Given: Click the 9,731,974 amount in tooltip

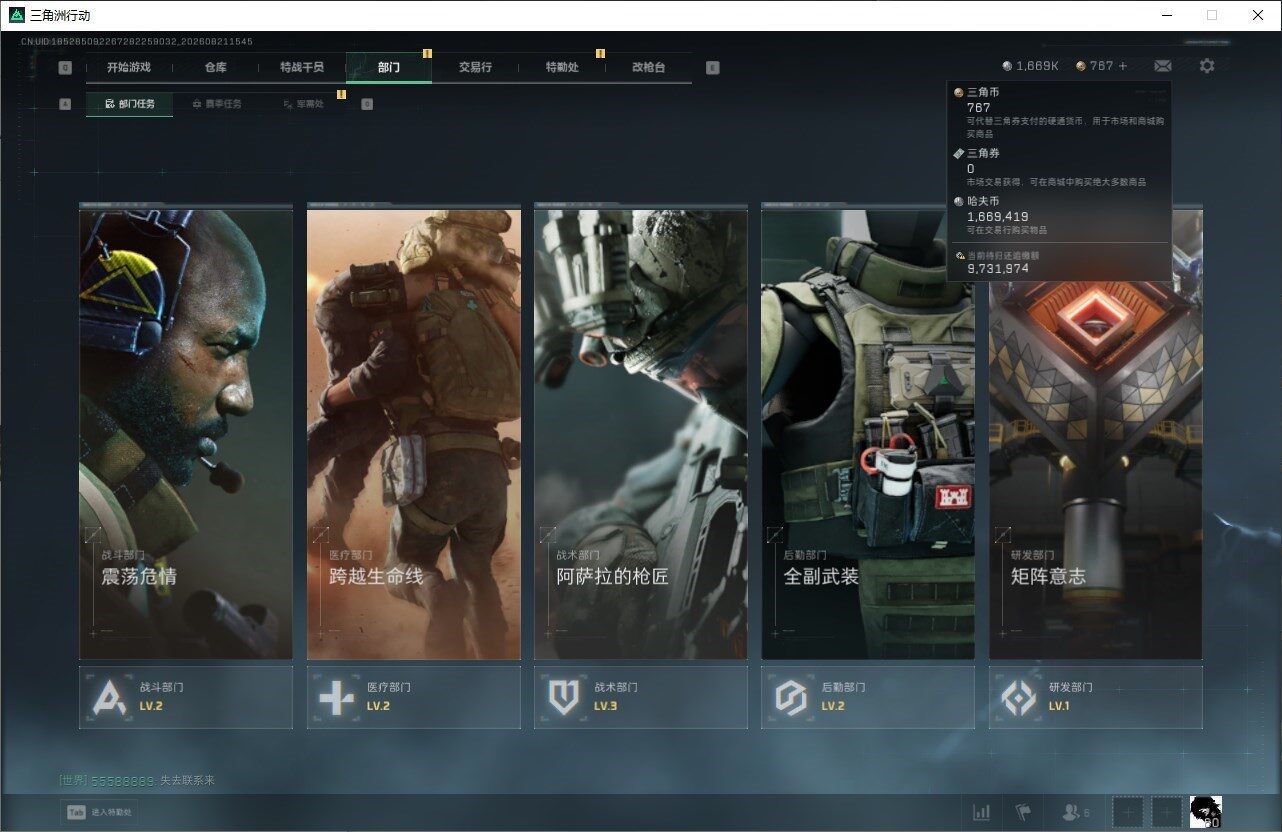Looking at the screenshot, I should click(998, 269).
